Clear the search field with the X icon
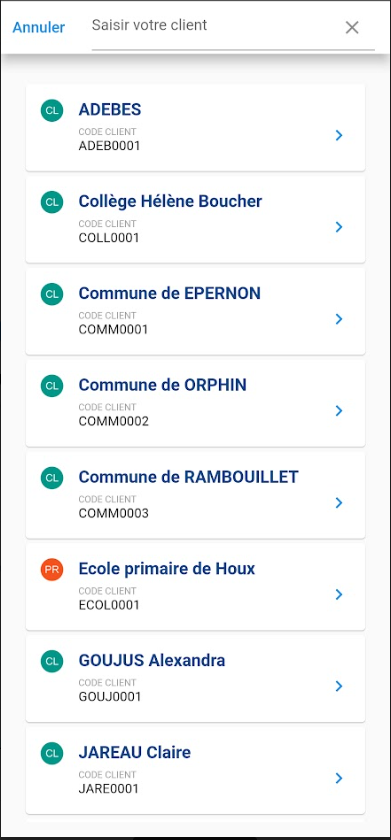 point(352,28)
